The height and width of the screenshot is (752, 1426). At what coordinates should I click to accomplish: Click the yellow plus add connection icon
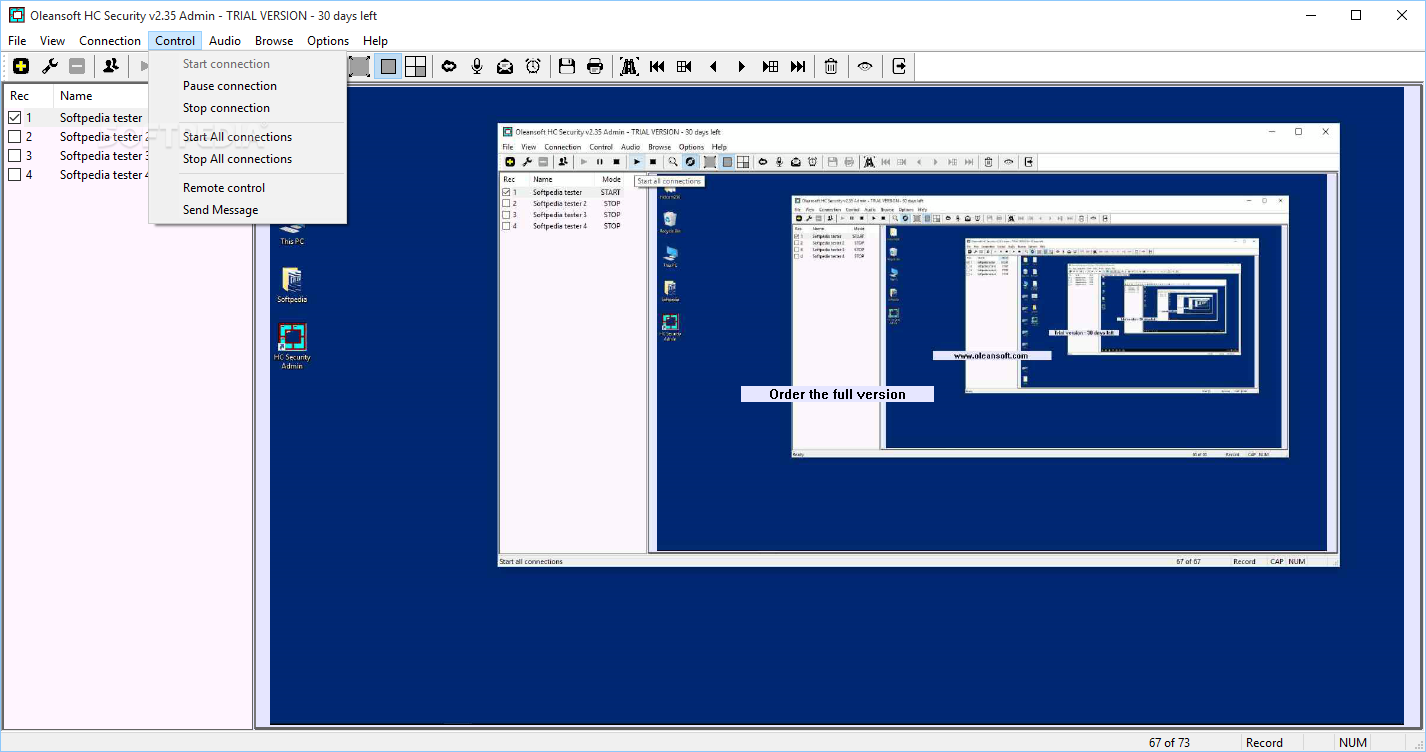21,67
